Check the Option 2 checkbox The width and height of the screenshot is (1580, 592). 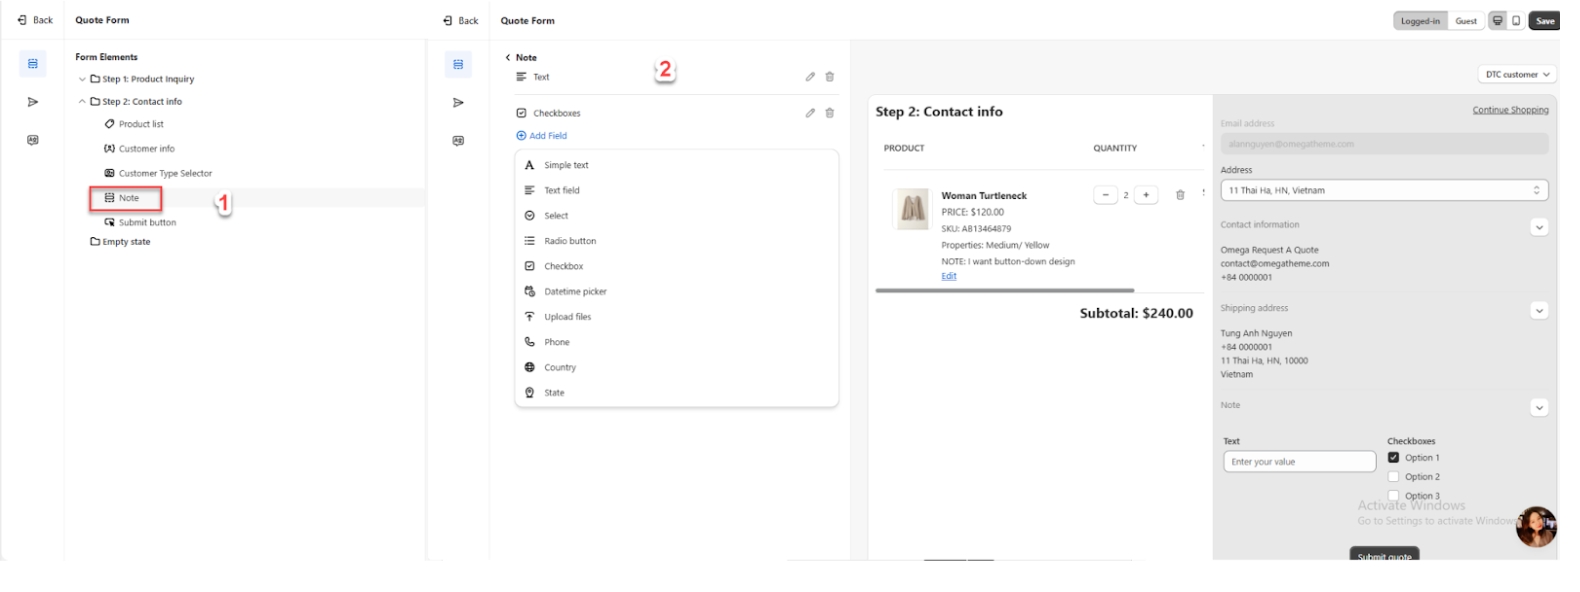tap(1393, 477)
